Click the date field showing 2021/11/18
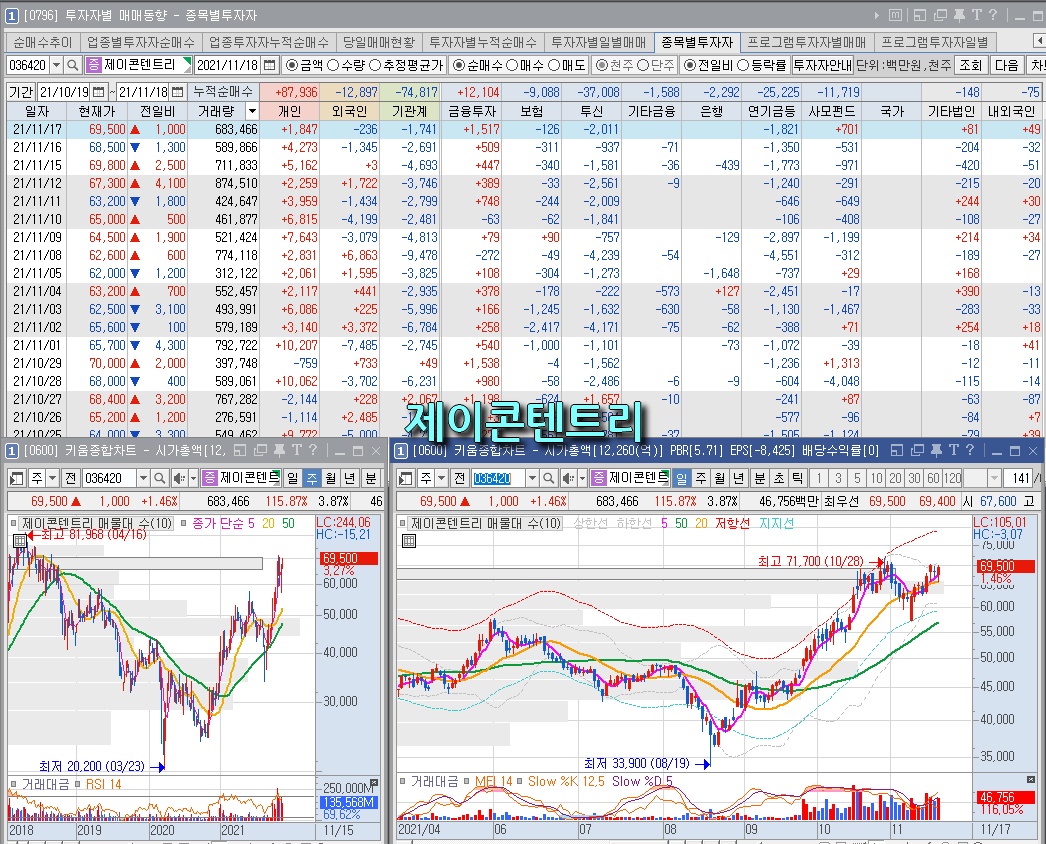The image size is (1046, 844). click(x=227, y=65)
